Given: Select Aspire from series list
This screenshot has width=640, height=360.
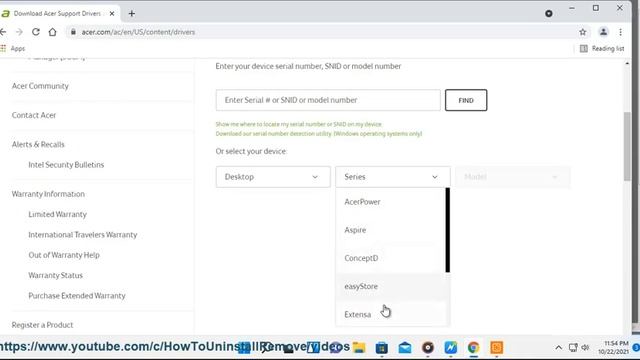Looking at the screenshot, I should pyautogui.click(x=355, y=230).
